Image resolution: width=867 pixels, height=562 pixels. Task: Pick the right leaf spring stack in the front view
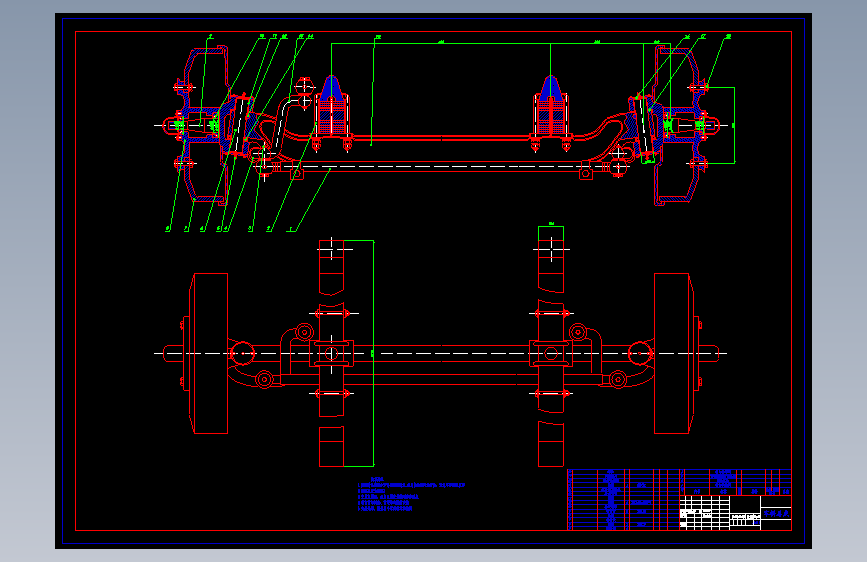tap(550, 115)
